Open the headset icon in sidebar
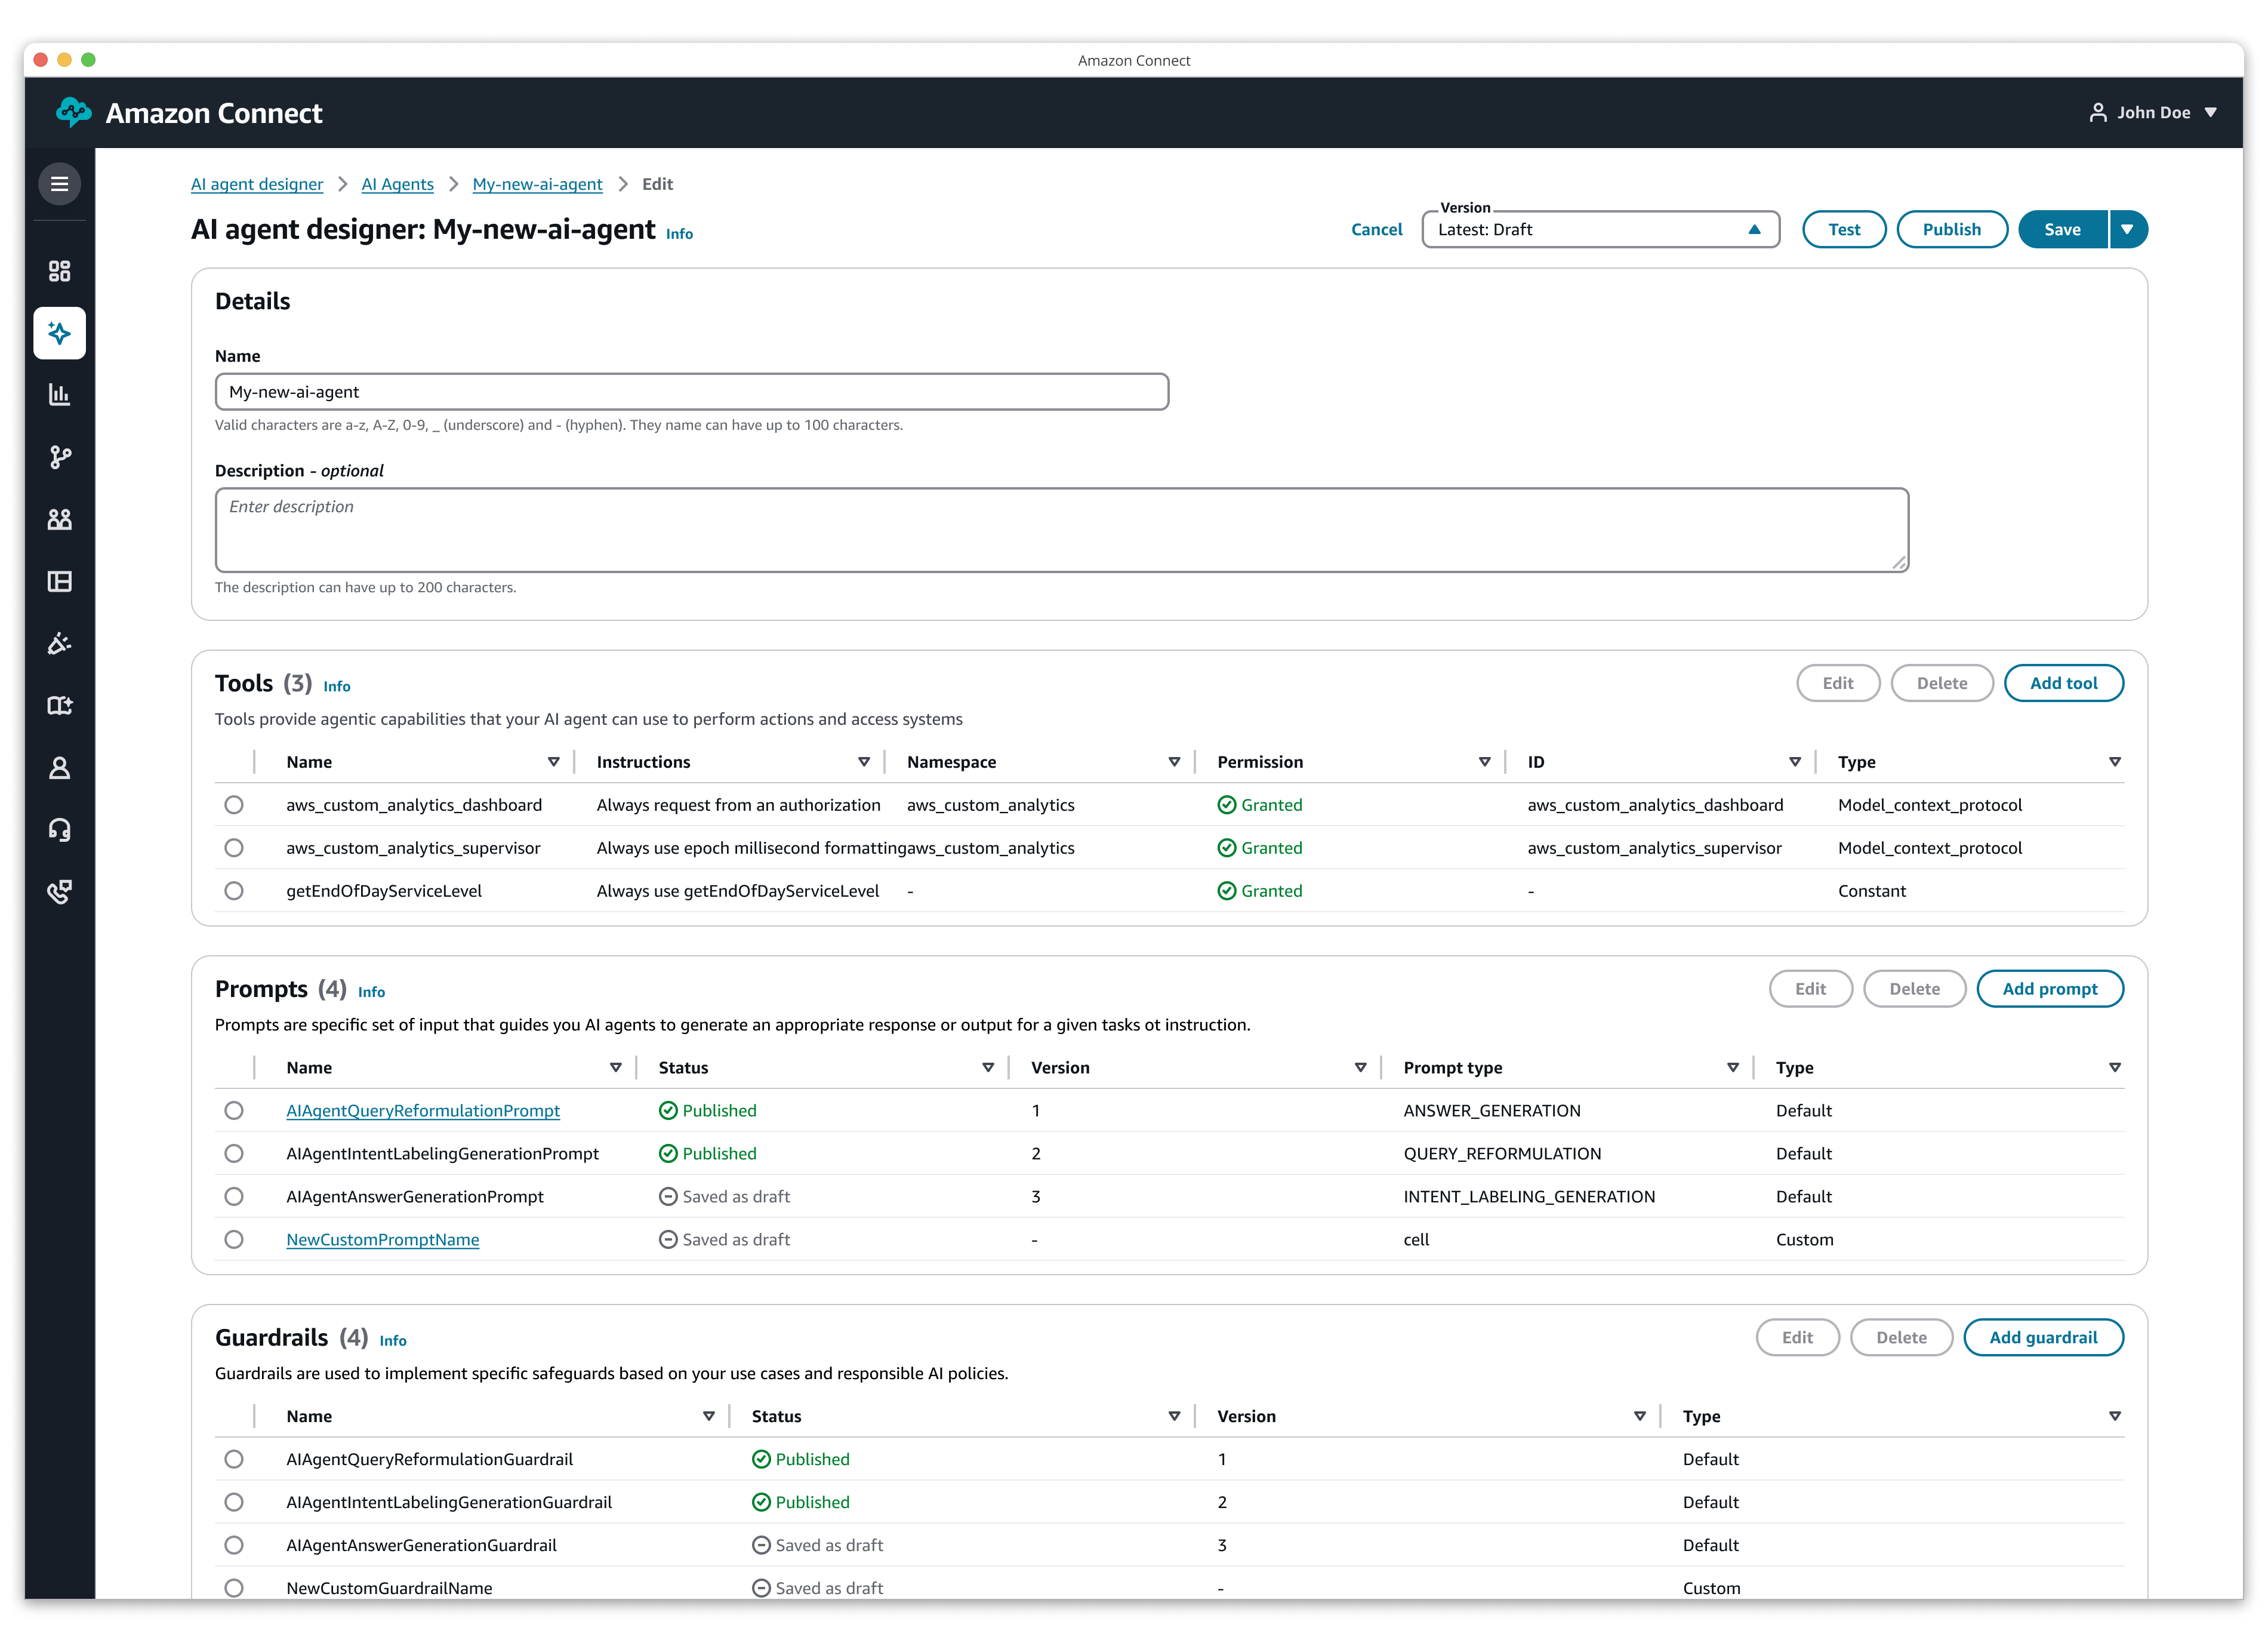Image resolution: width=2268 pixels, height=1643 pixels. pos(59,830)
